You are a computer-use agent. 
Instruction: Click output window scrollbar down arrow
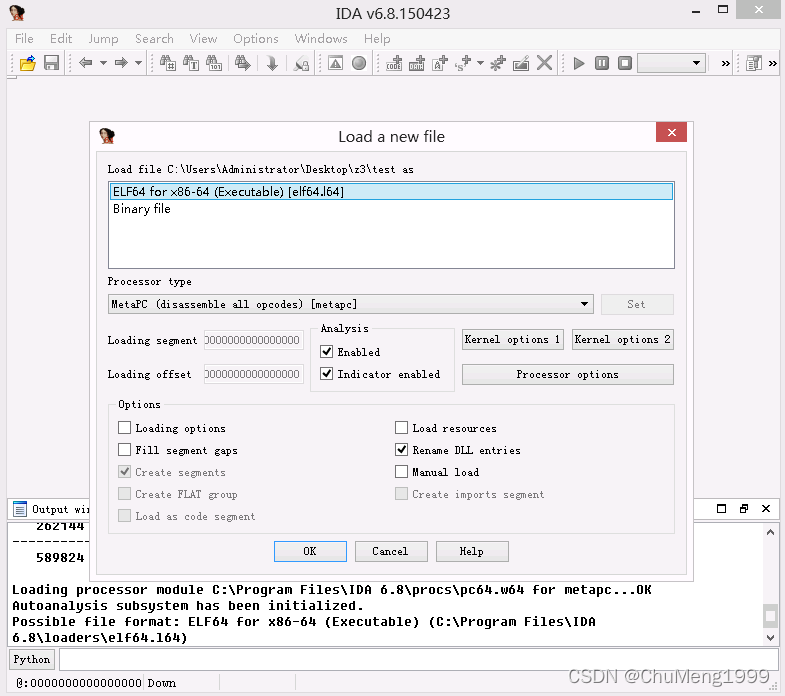pyautogui.click(x=770, y=638)
